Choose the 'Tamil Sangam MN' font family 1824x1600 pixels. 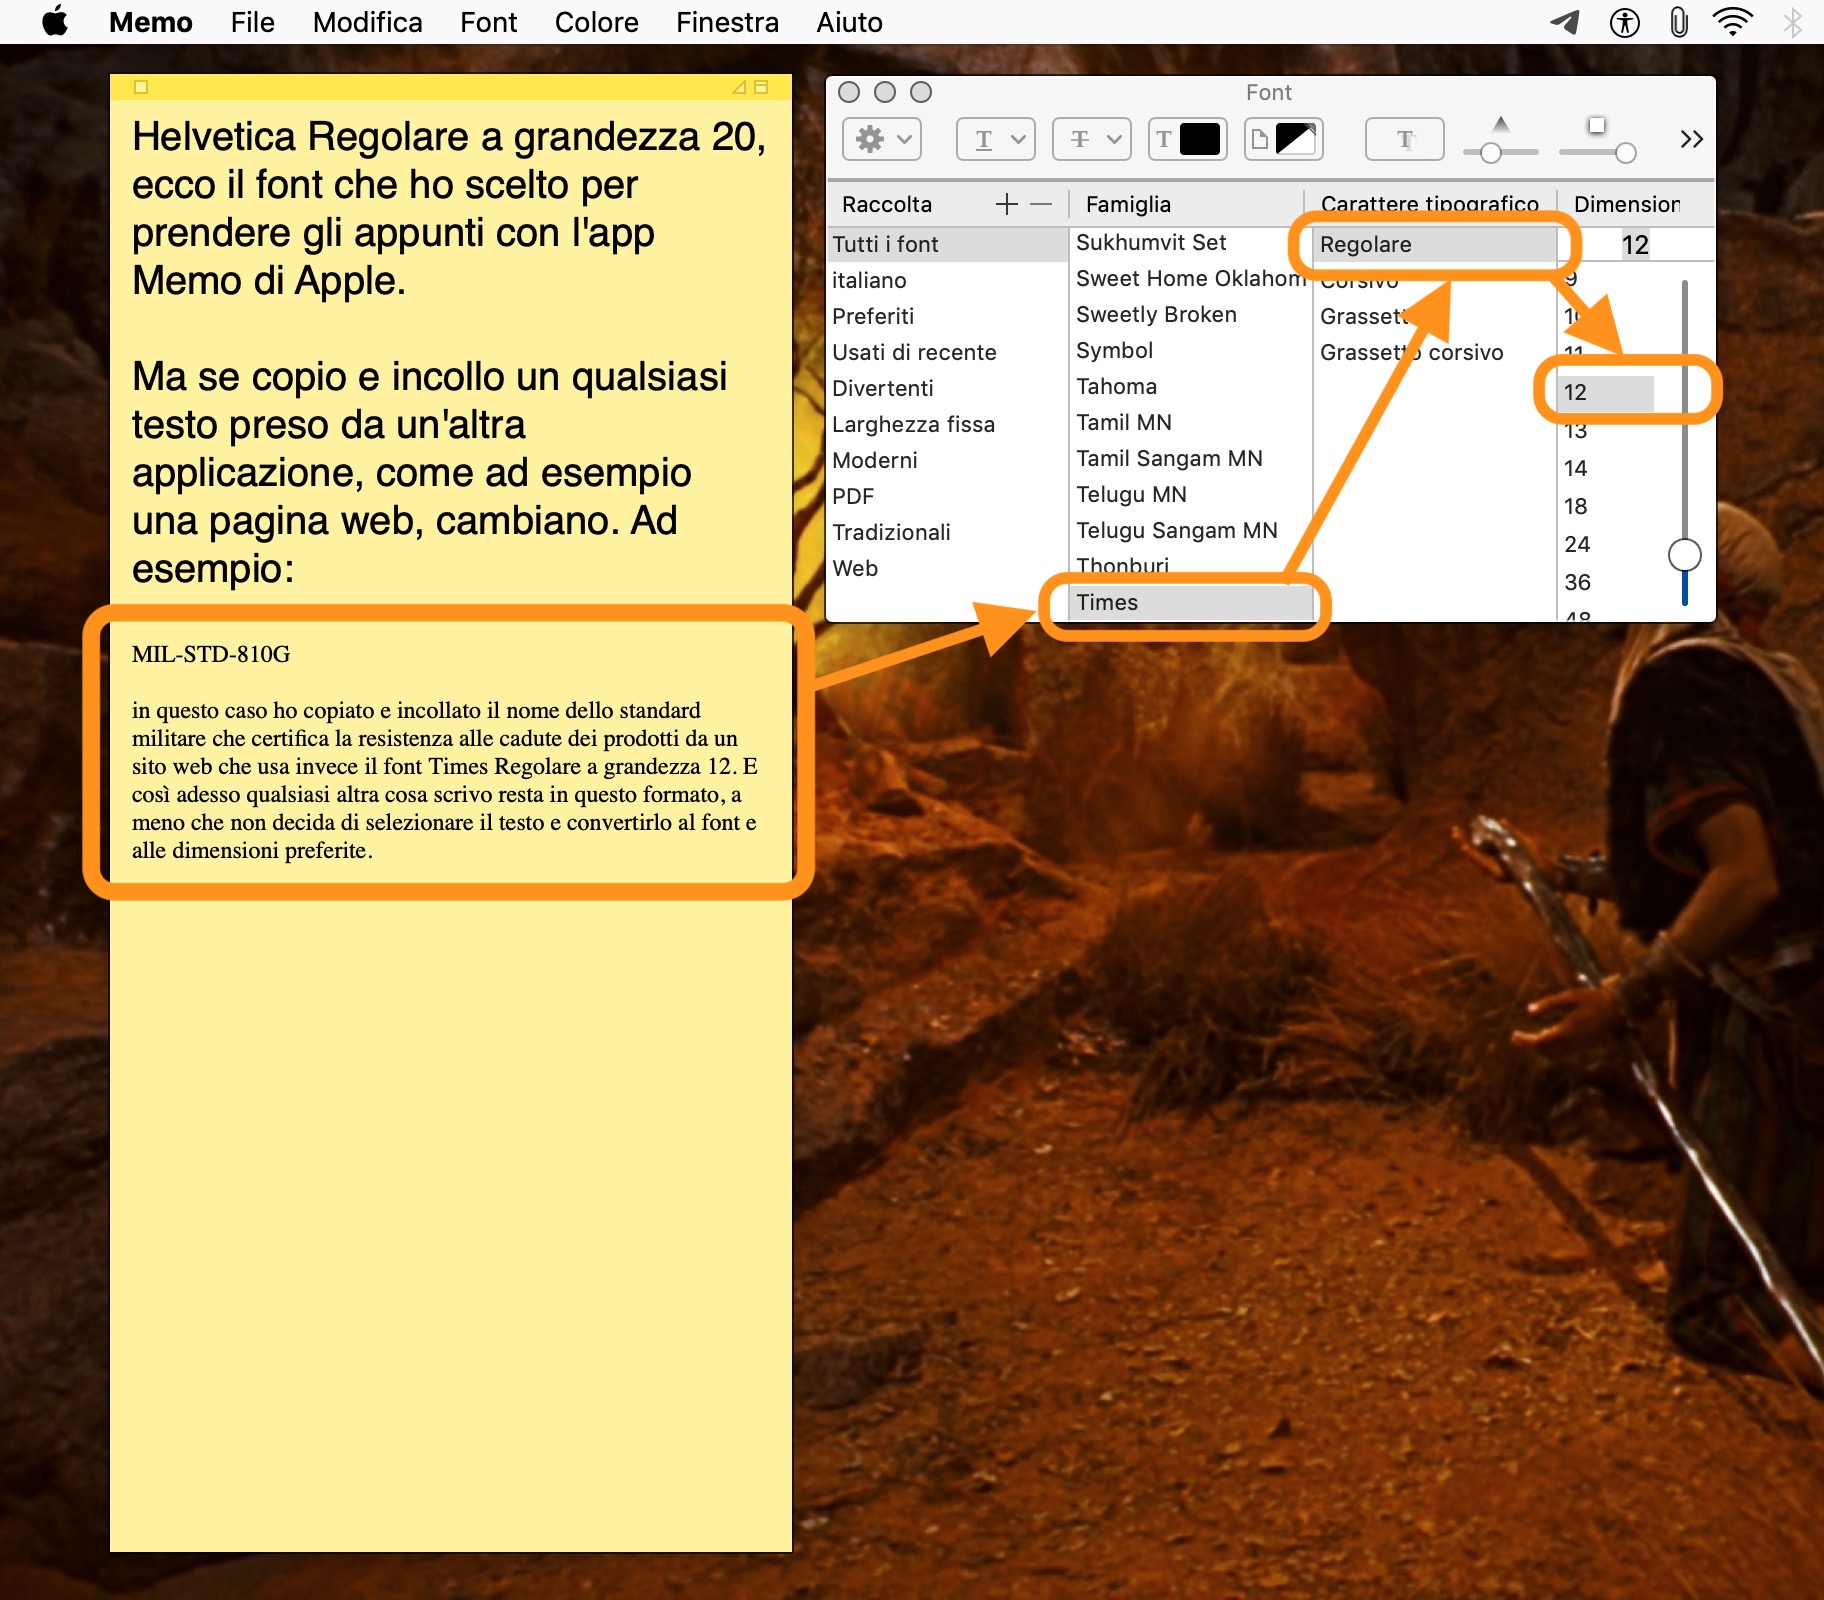click(x=1190, y=458)
